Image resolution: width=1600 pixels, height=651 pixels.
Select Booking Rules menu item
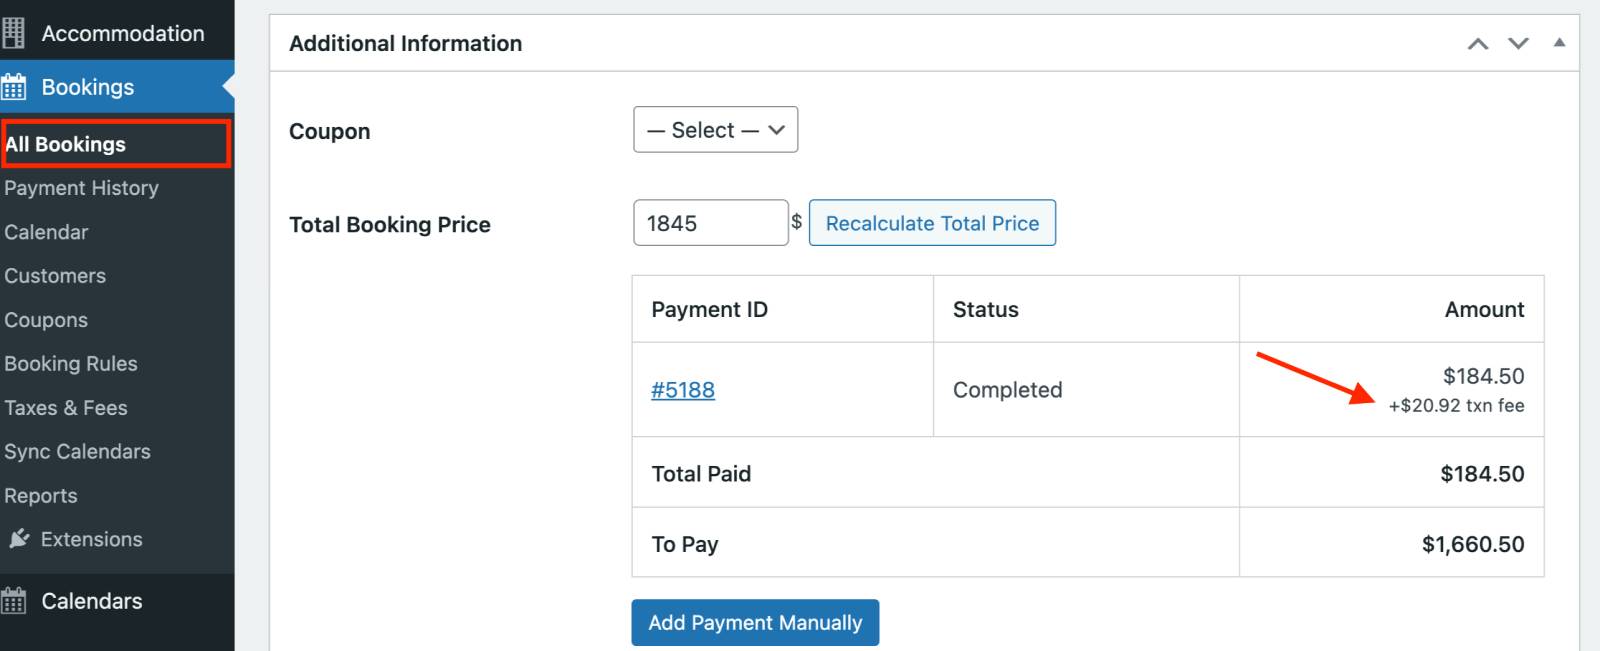tap(71, 364)
